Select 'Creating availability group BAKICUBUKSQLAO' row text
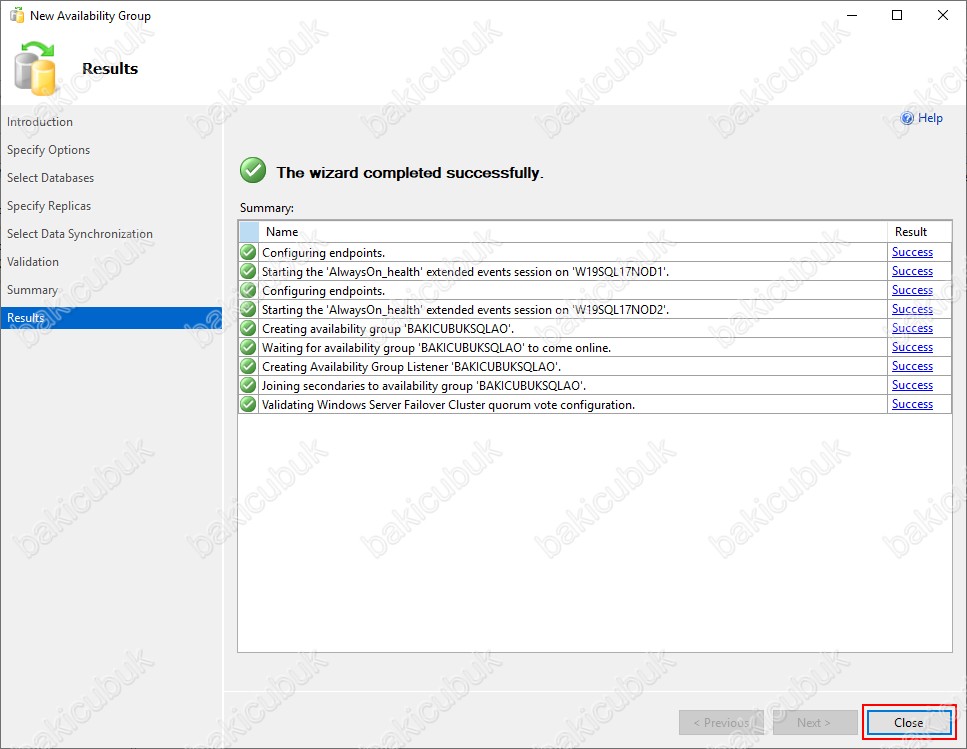The height and width of the screenshot is (749, 967). (x=388, y=329)
